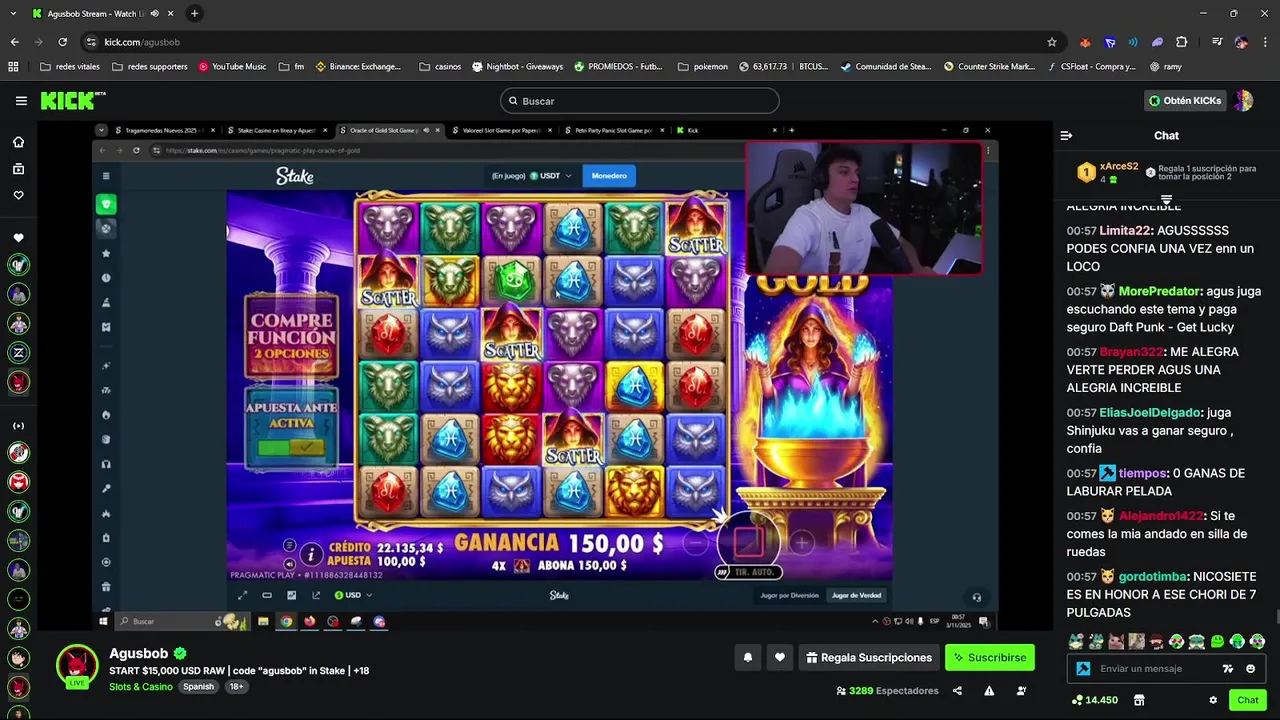Open Nightbot - Giveaways bookmark
The height and width of the screenshot is (720, 1280).
517,67
